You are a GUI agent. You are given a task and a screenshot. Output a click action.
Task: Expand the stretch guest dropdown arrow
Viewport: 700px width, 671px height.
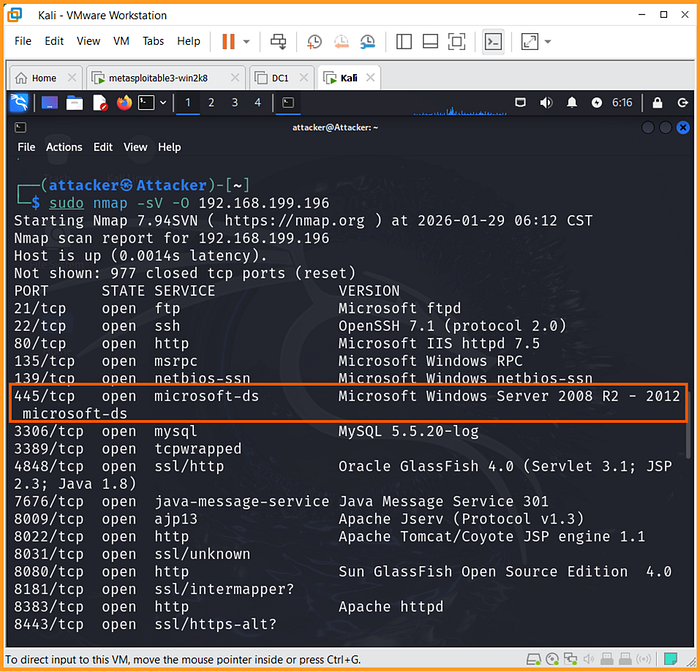tap(548, 42)
